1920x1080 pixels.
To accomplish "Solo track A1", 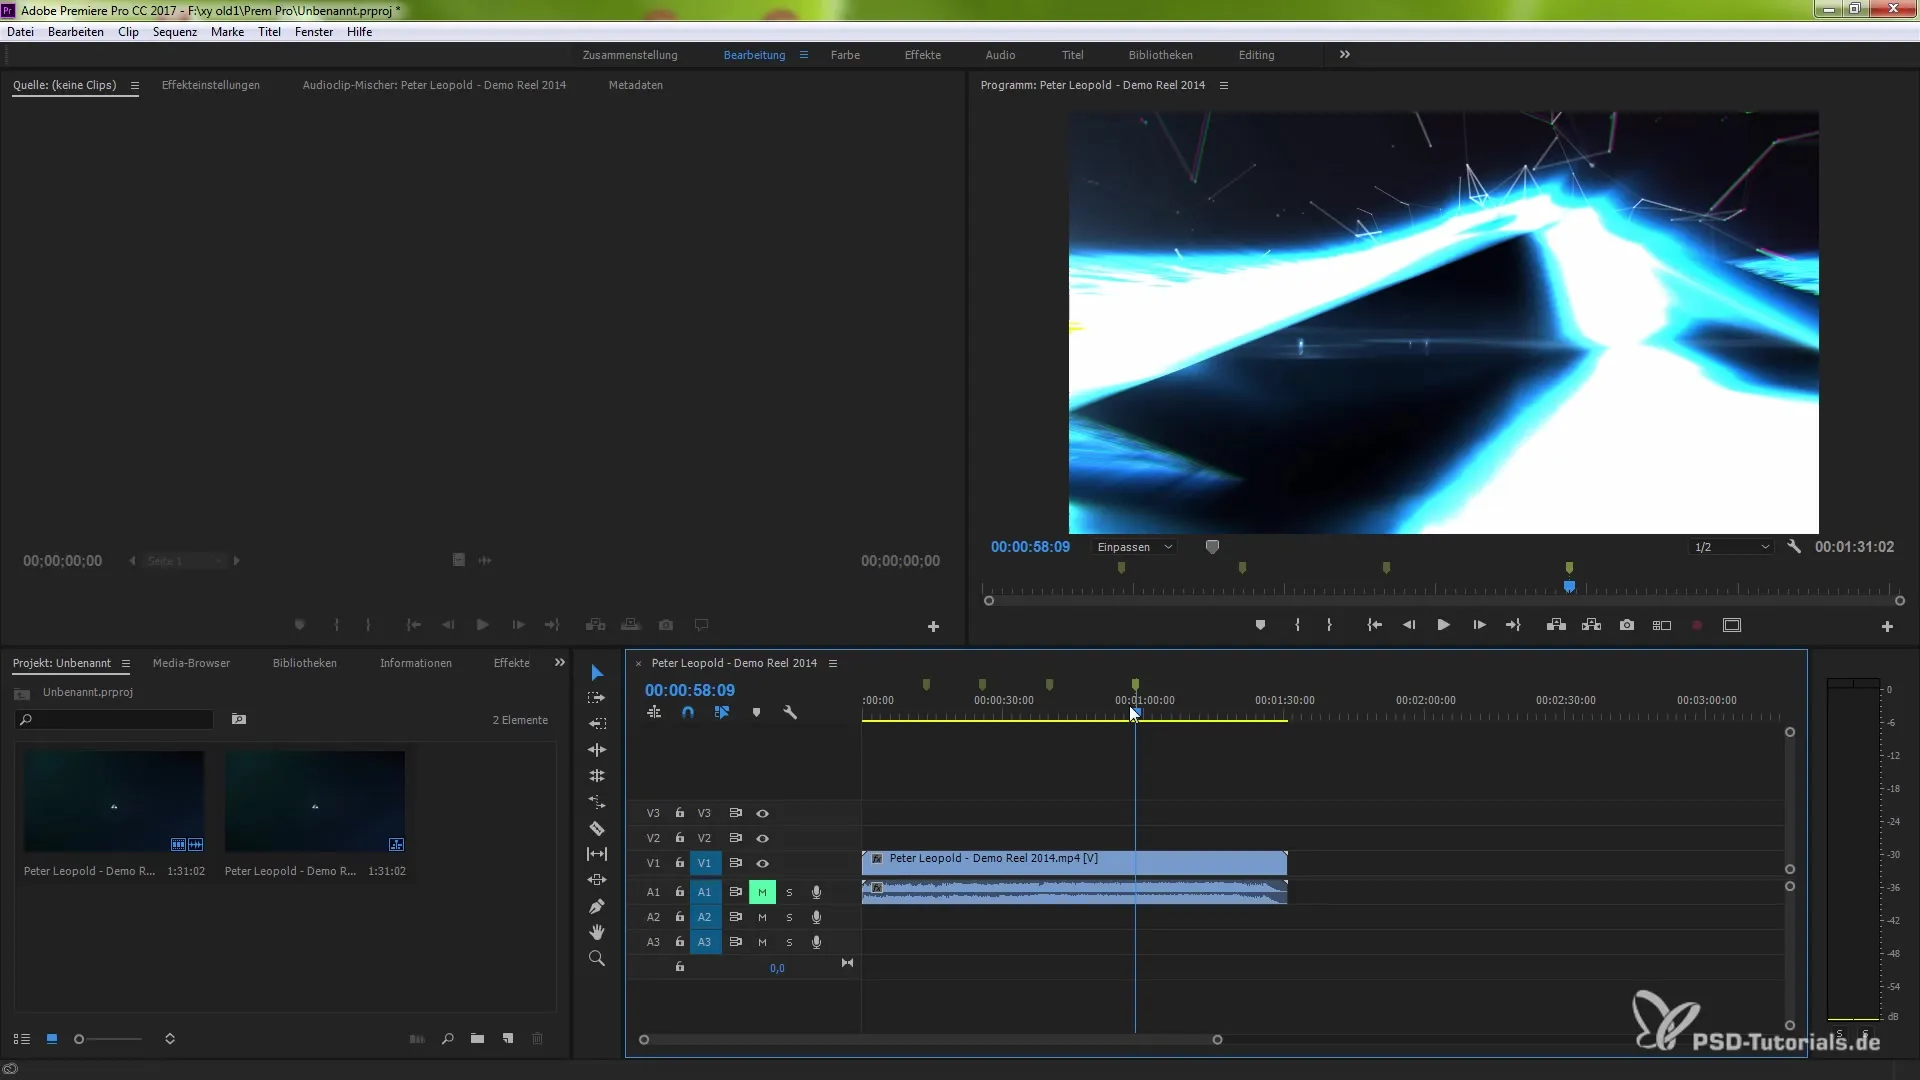I will click(789, 892).
